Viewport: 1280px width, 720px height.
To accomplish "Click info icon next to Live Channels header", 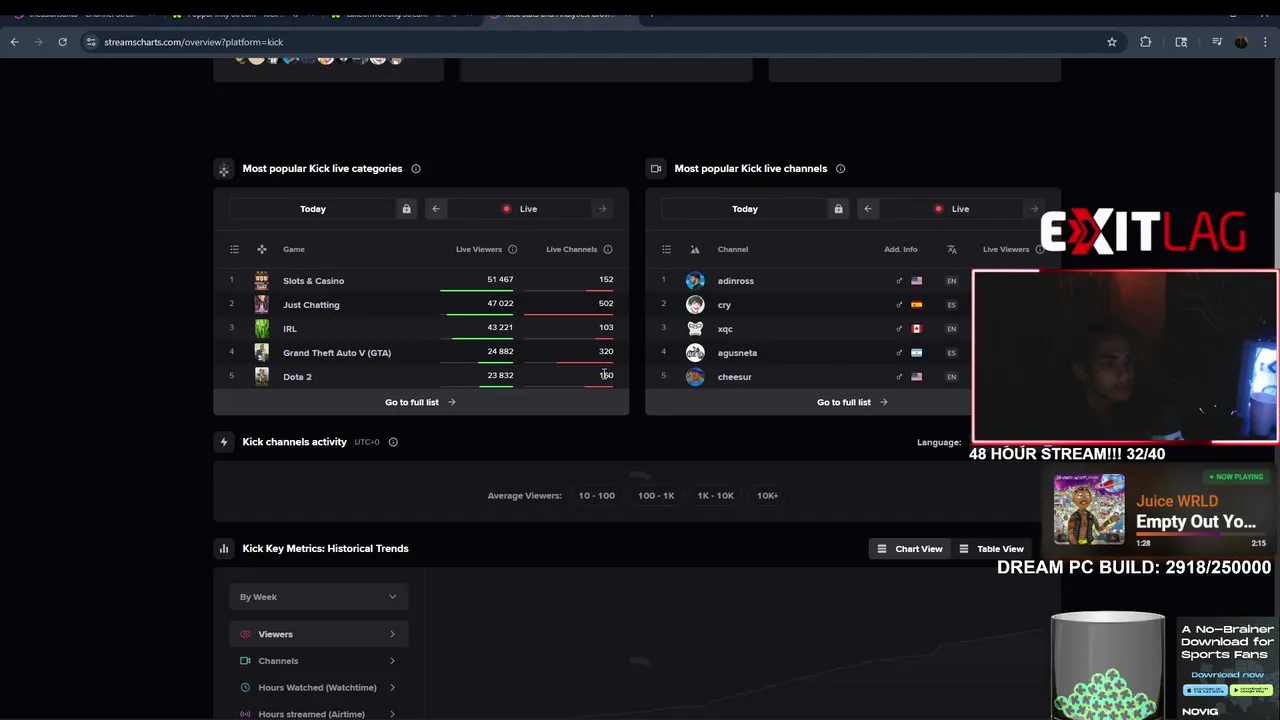I will tap(608, 249).
